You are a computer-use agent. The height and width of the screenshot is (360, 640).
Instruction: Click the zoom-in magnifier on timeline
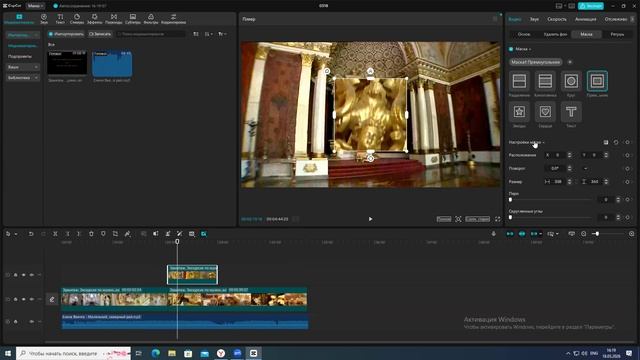click(x=631, y=234)
